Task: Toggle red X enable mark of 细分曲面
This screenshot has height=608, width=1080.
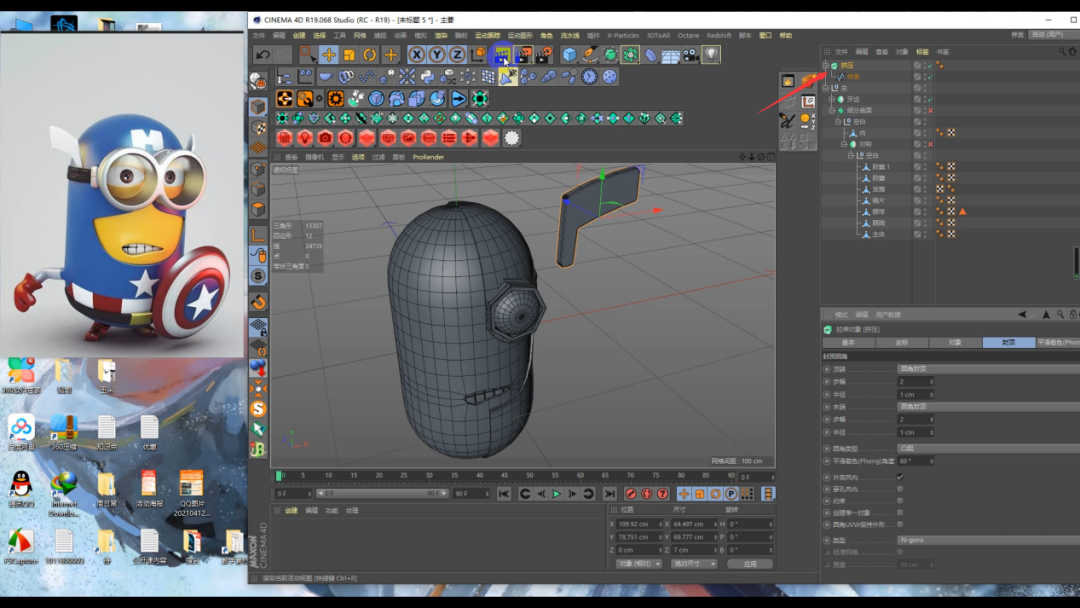Action: [x=931, y=110]
